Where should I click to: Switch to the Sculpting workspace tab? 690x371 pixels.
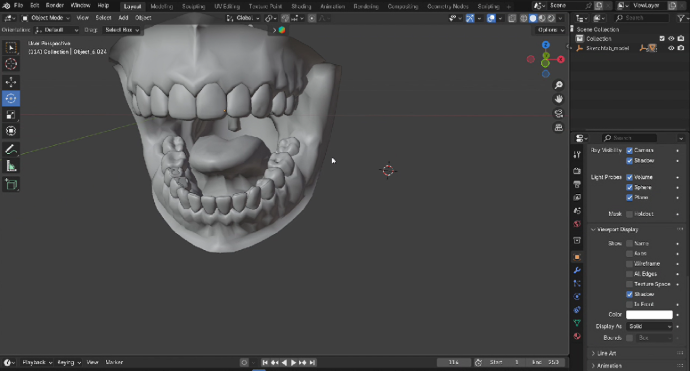pos(194,6)
